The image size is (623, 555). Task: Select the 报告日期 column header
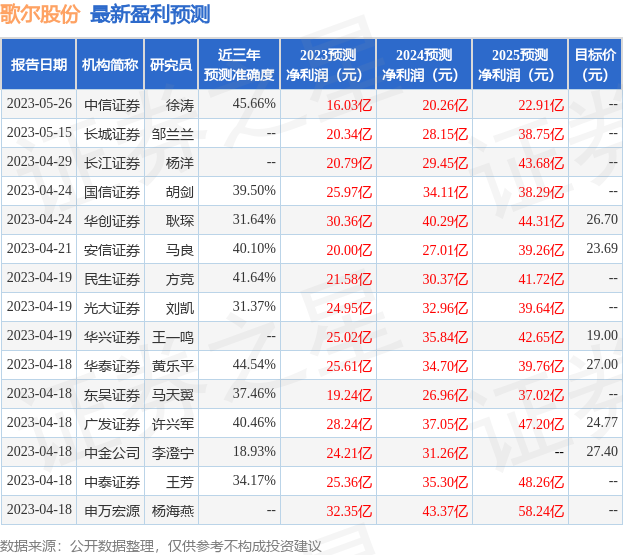coord(39,64)
